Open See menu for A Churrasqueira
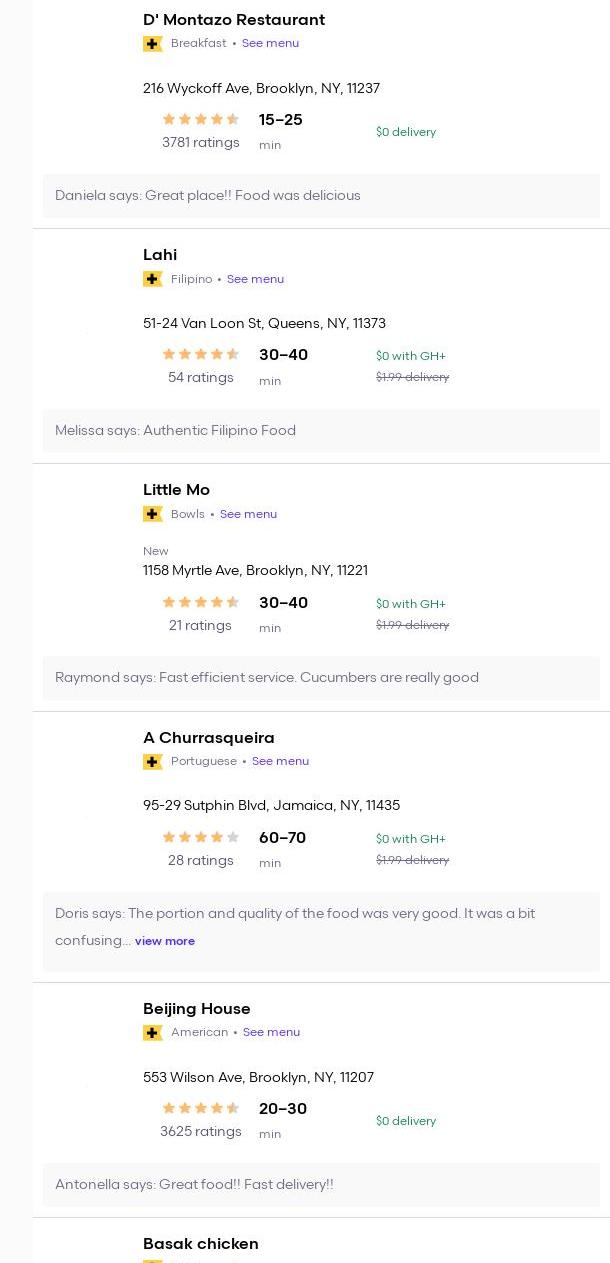 [280, 761]
